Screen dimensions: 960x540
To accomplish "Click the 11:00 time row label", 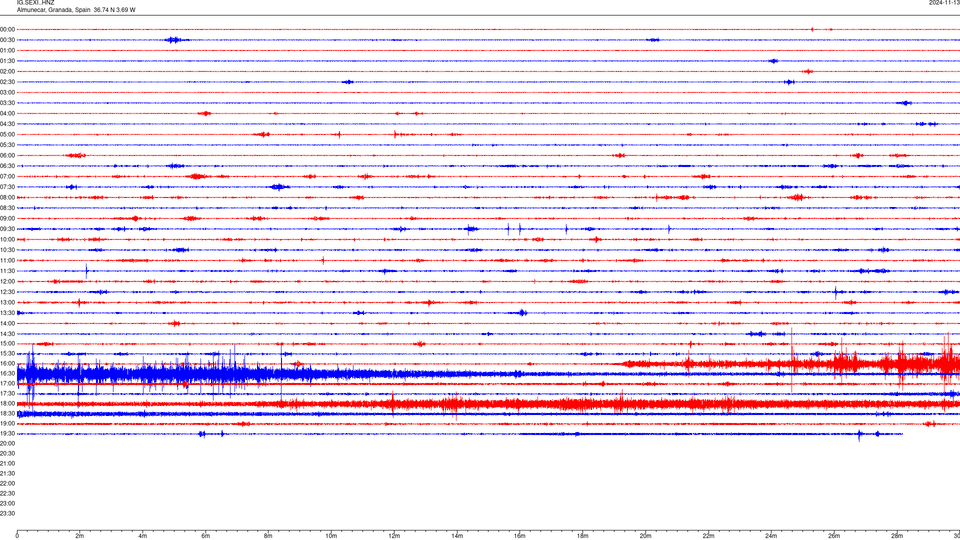I will [x=7, y=260].
